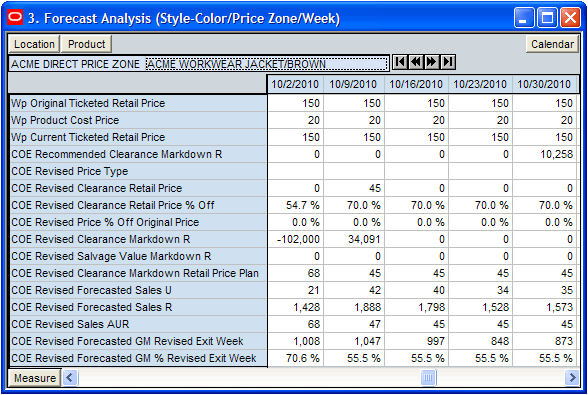
Task: Open the Calendar dimension button
Action: [x=552, y=44]
